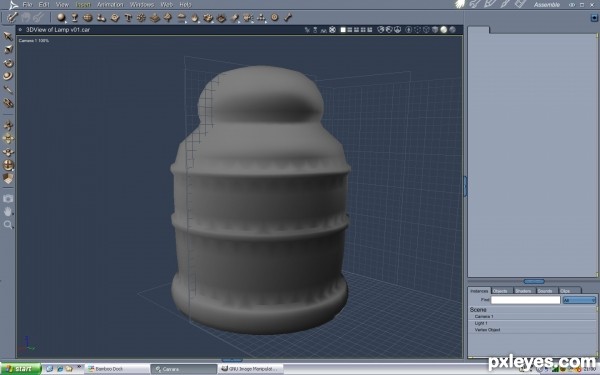600x375 pixels.
Task: Expand the side panel using the right edge handle
Action: (465, 186)
